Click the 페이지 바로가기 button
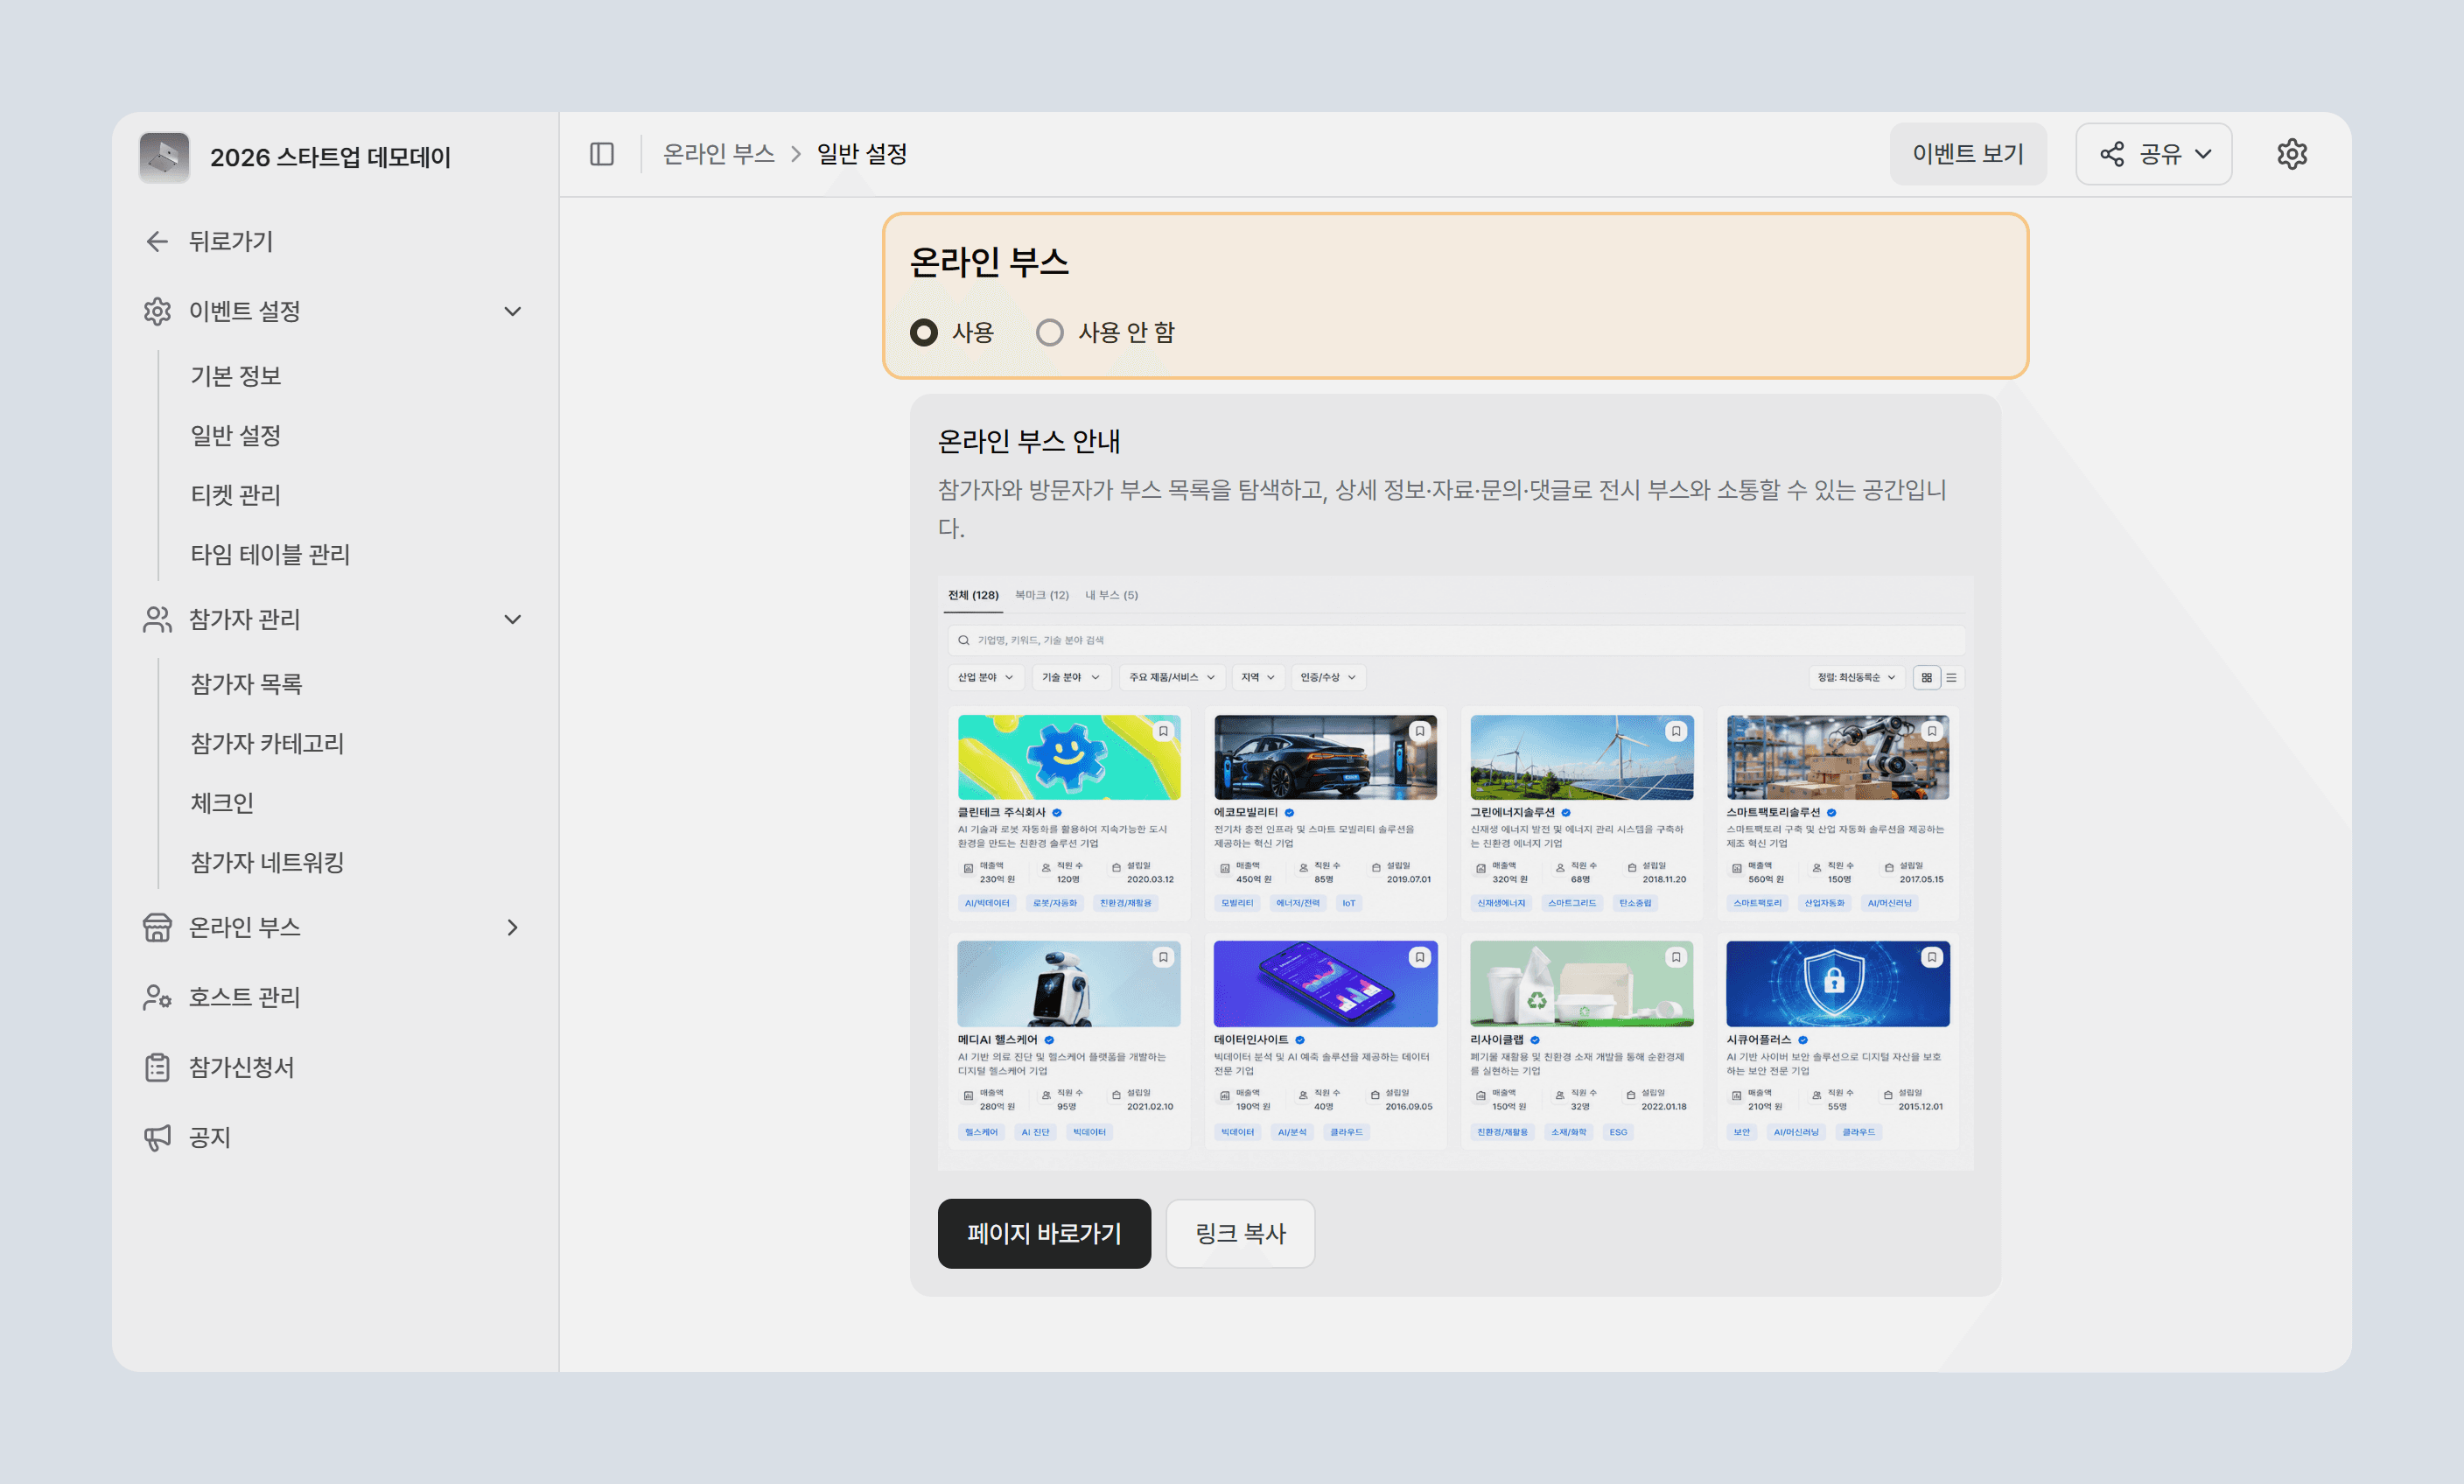 tap(1044, 1233)
